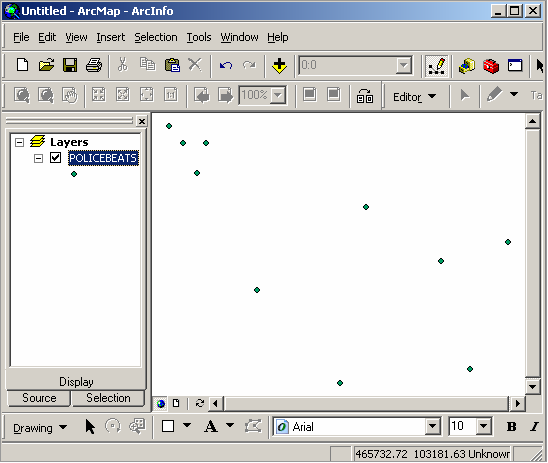Create a new map document

coord(22,65)
